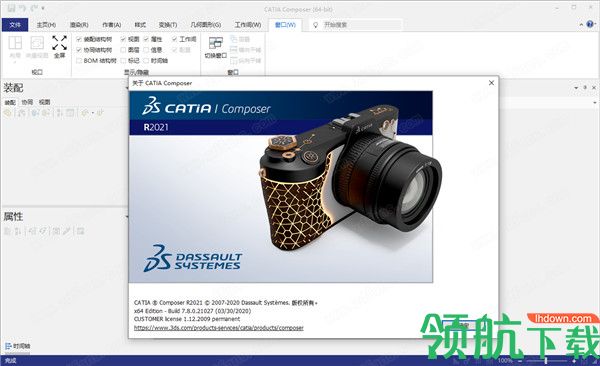Click the zoom slider in status bar

pyautogui.click(x=546, y=361)
